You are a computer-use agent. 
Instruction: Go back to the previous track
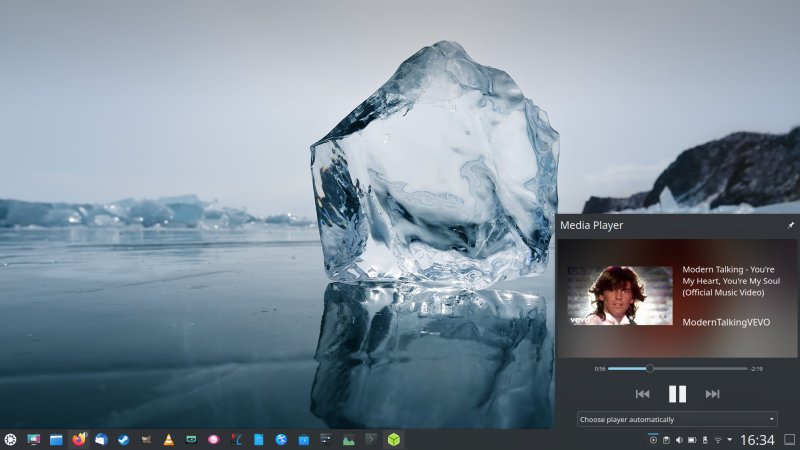click(x=642, y=394)
